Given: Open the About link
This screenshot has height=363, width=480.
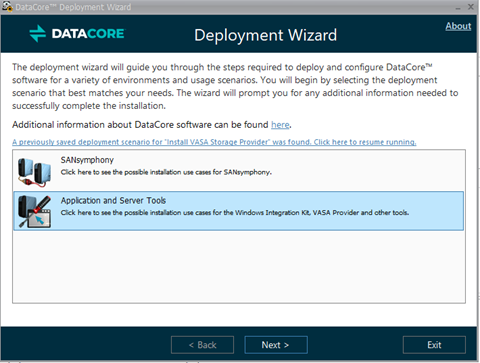Looking at the screenshot, I should pos(458,26).
